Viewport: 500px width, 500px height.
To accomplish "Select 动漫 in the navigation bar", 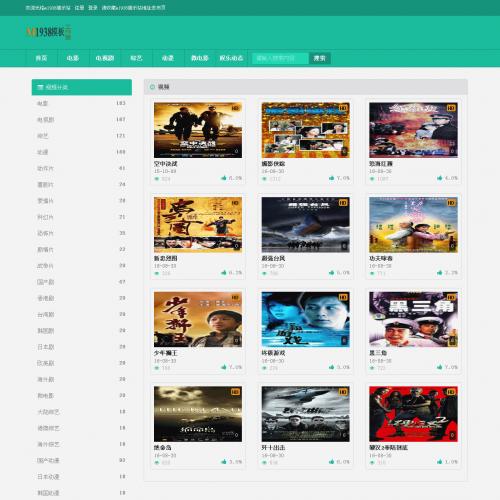I will pos(168,58).
